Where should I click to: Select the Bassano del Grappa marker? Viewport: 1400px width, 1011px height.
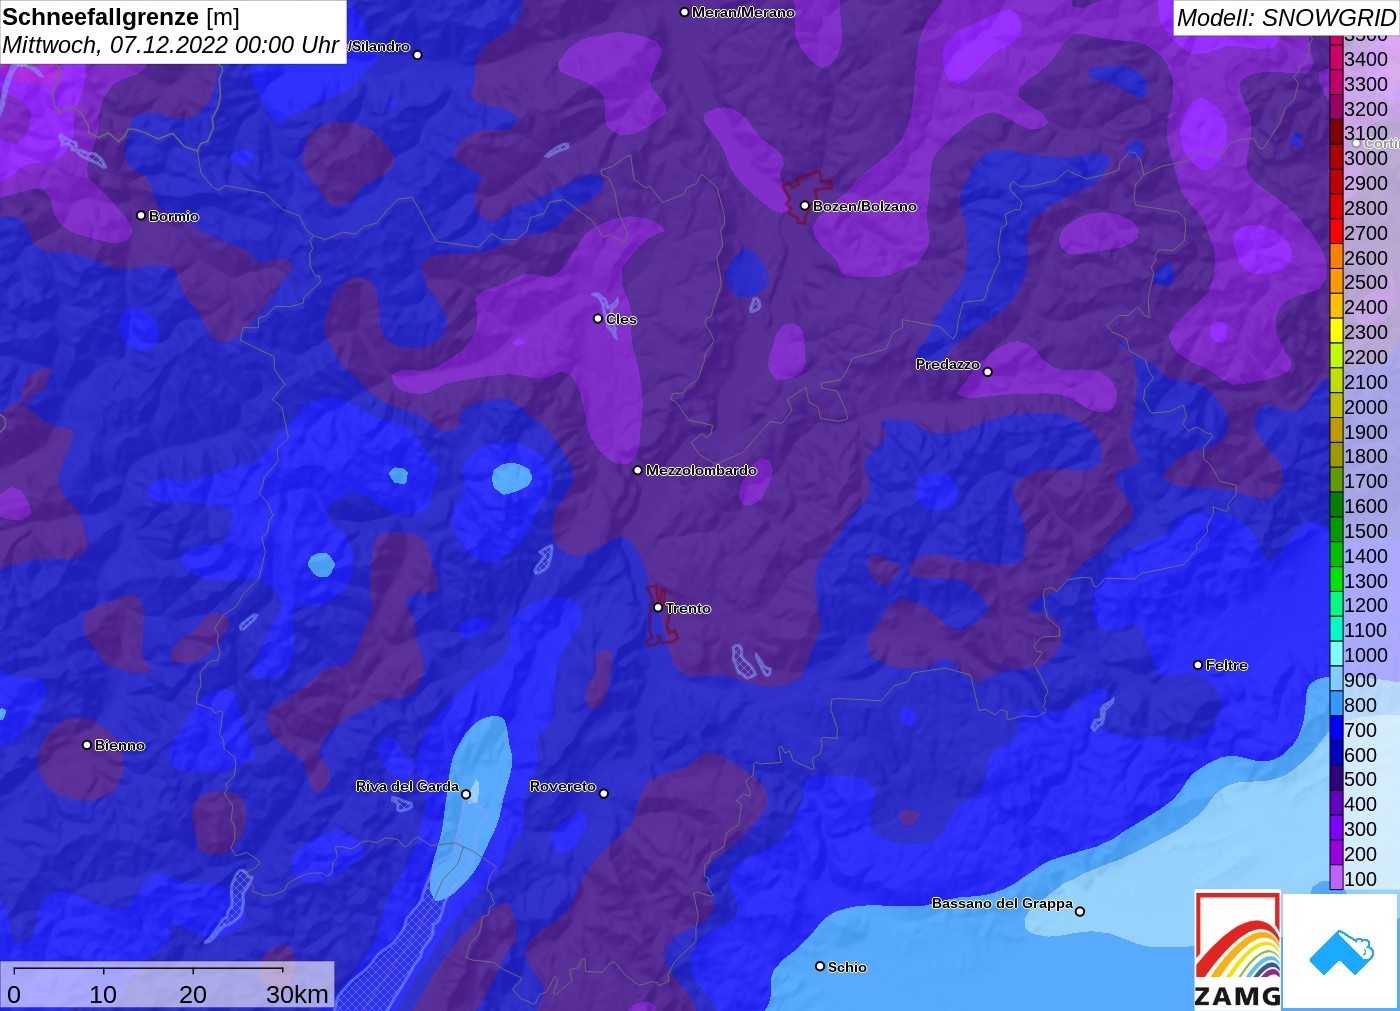(x=1080, y=911)
